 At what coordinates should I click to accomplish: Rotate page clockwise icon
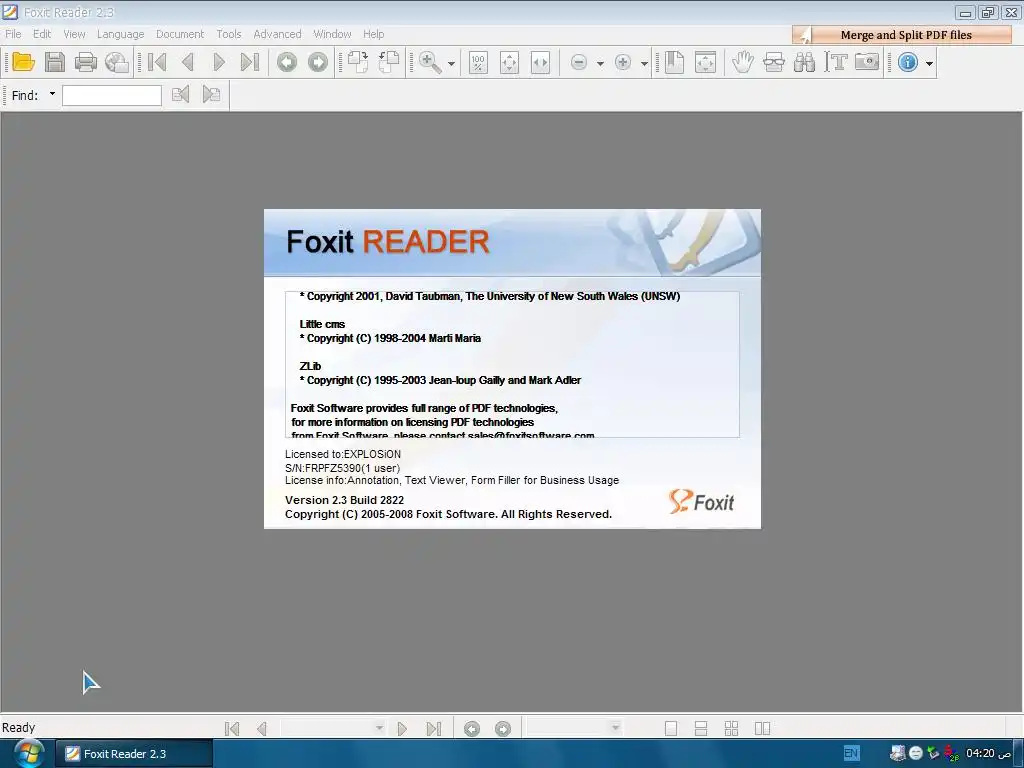tap(358, 62)
